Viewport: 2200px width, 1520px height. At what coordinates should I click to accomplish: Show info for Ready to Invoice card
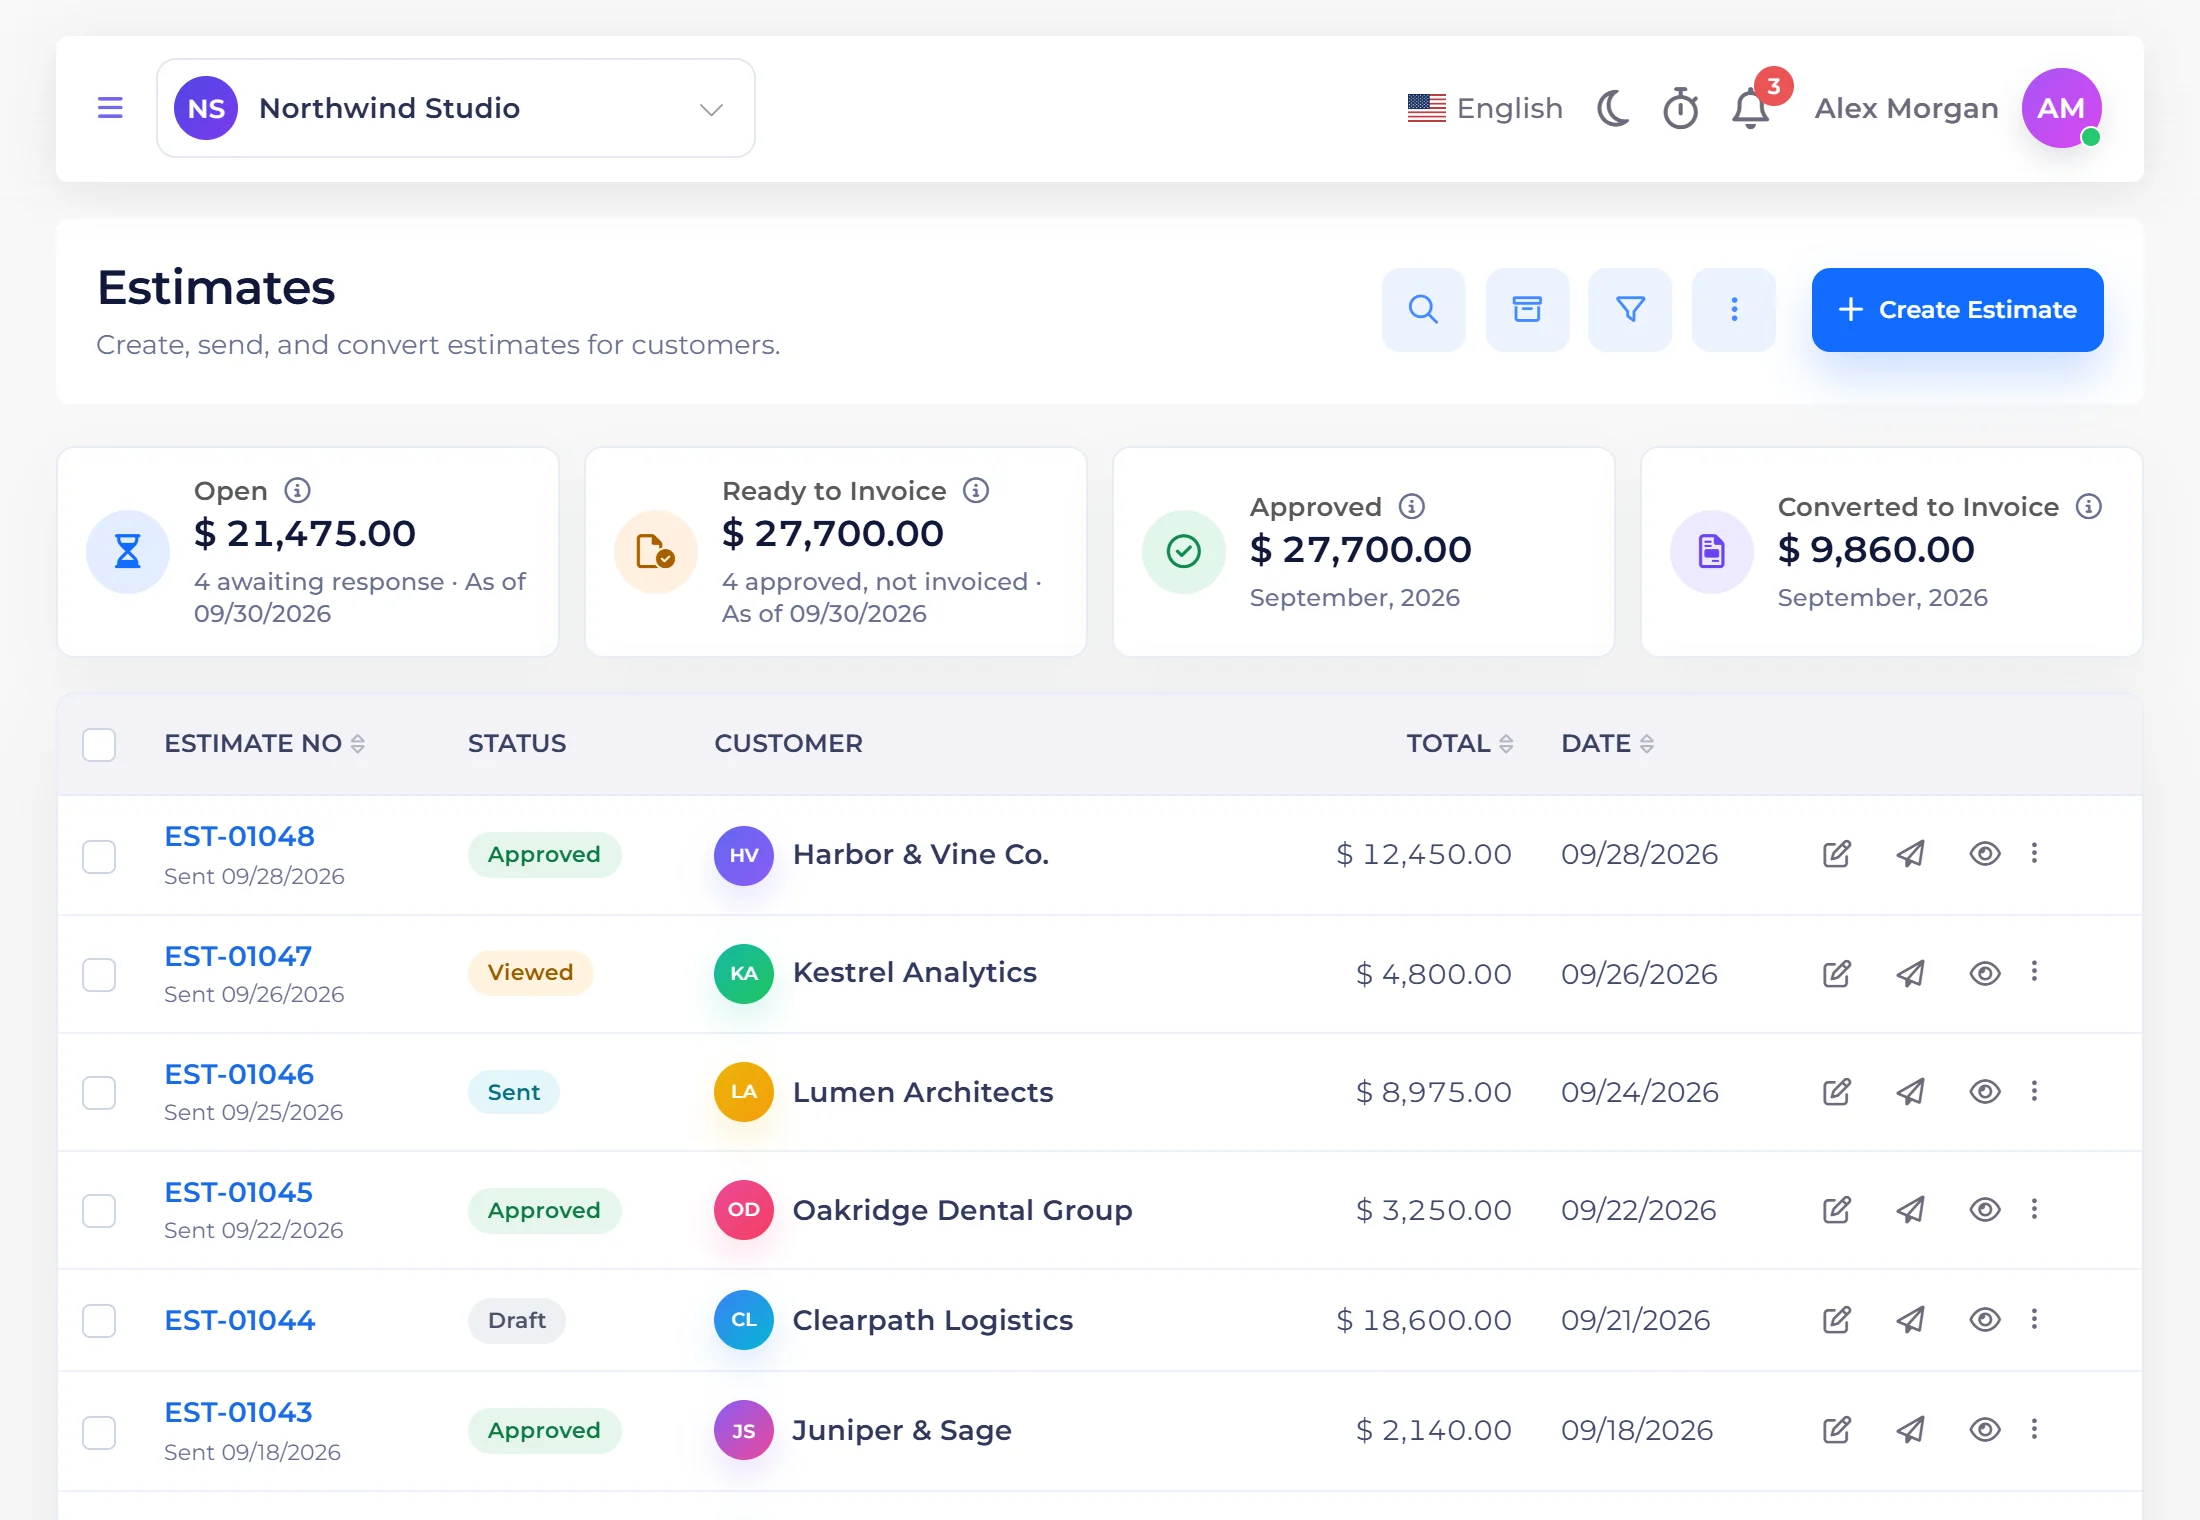click(x=976, y=490)
